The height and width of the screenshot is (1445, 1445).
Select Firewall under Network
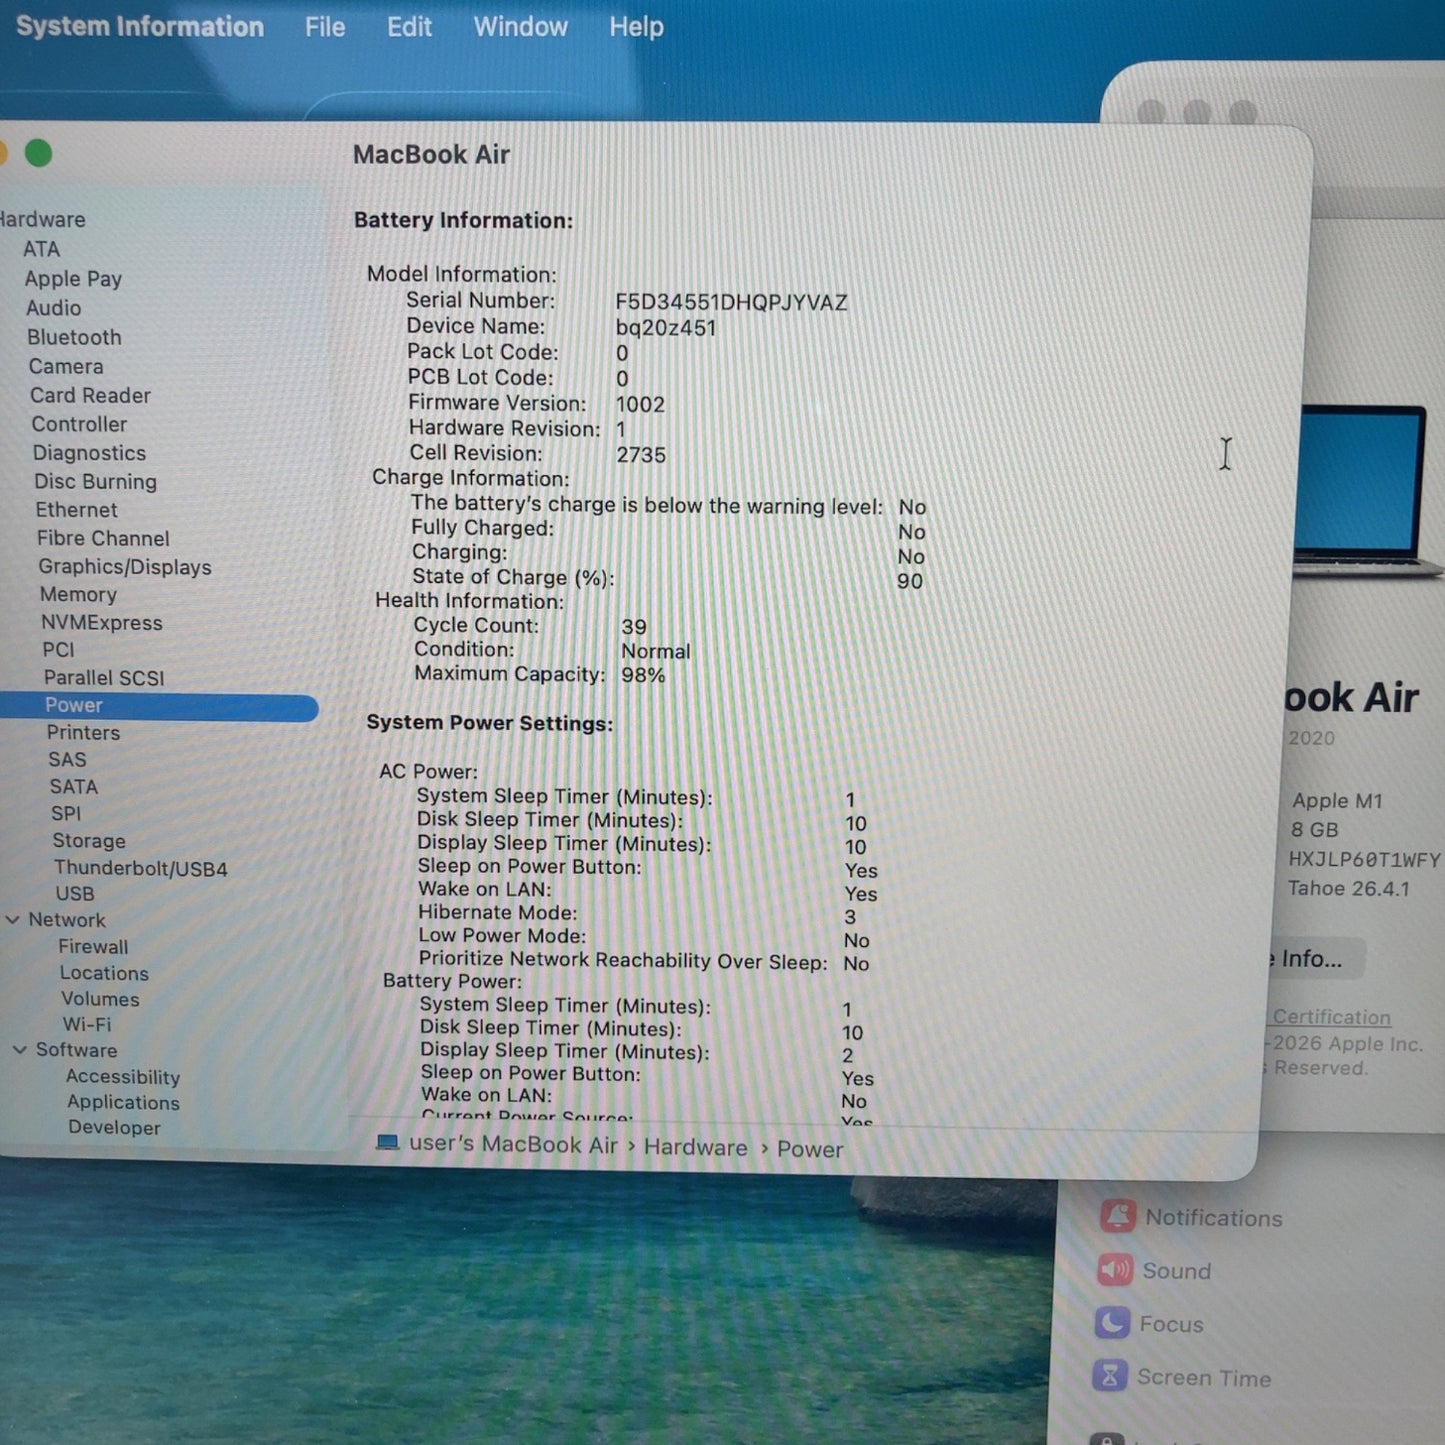point(93,946)
